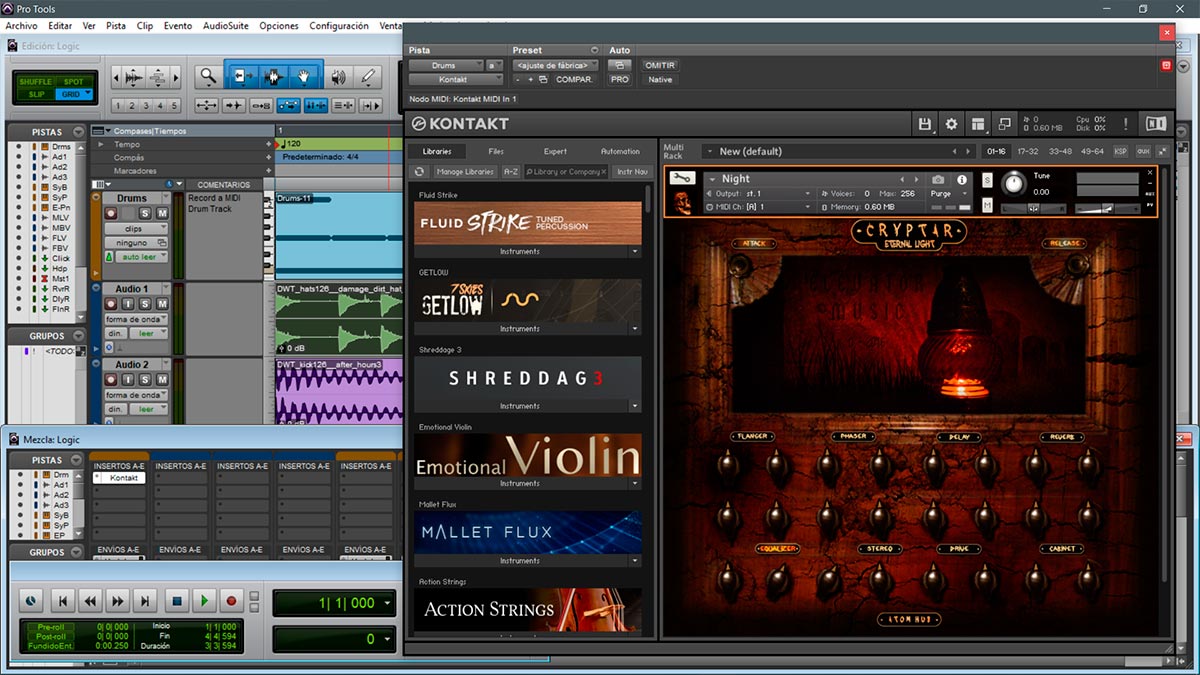Click the Instr Nav button
This screenshot has width=1200, height=675.
point(632,171)
